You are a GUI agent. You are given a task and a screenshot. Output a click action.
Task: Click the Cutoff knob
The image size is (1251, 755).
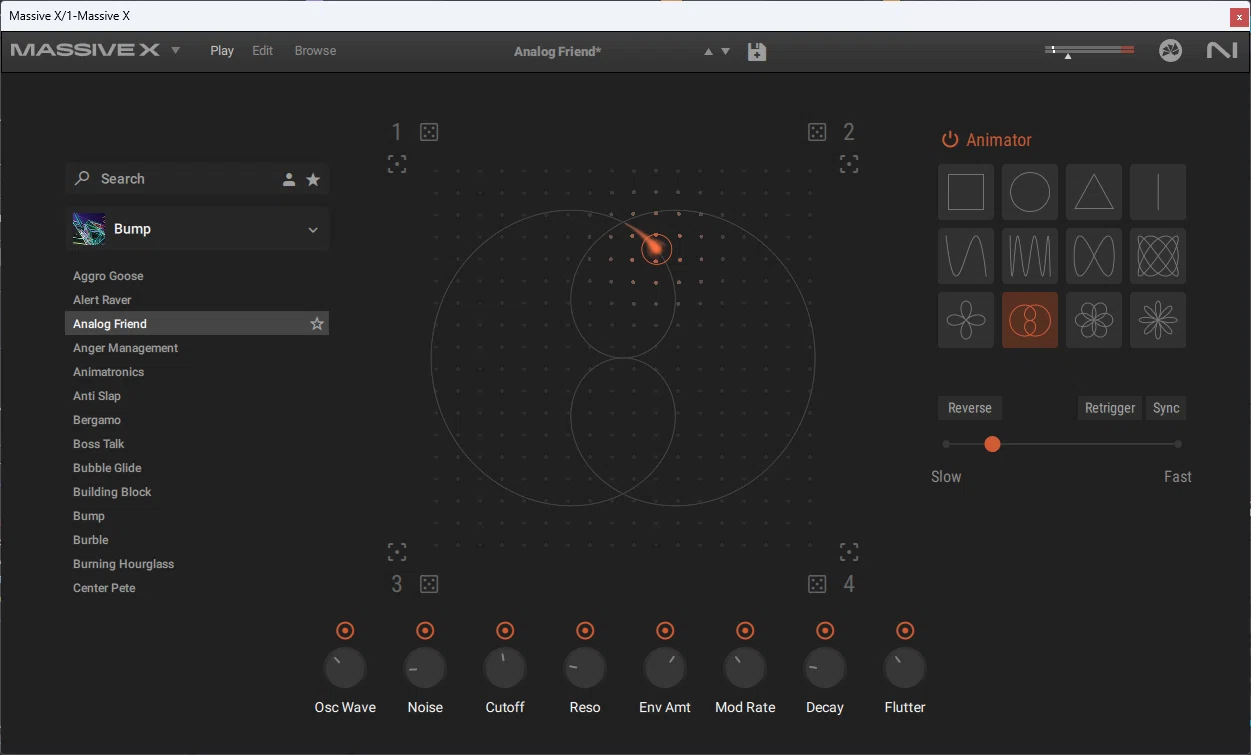coord(505,668)
